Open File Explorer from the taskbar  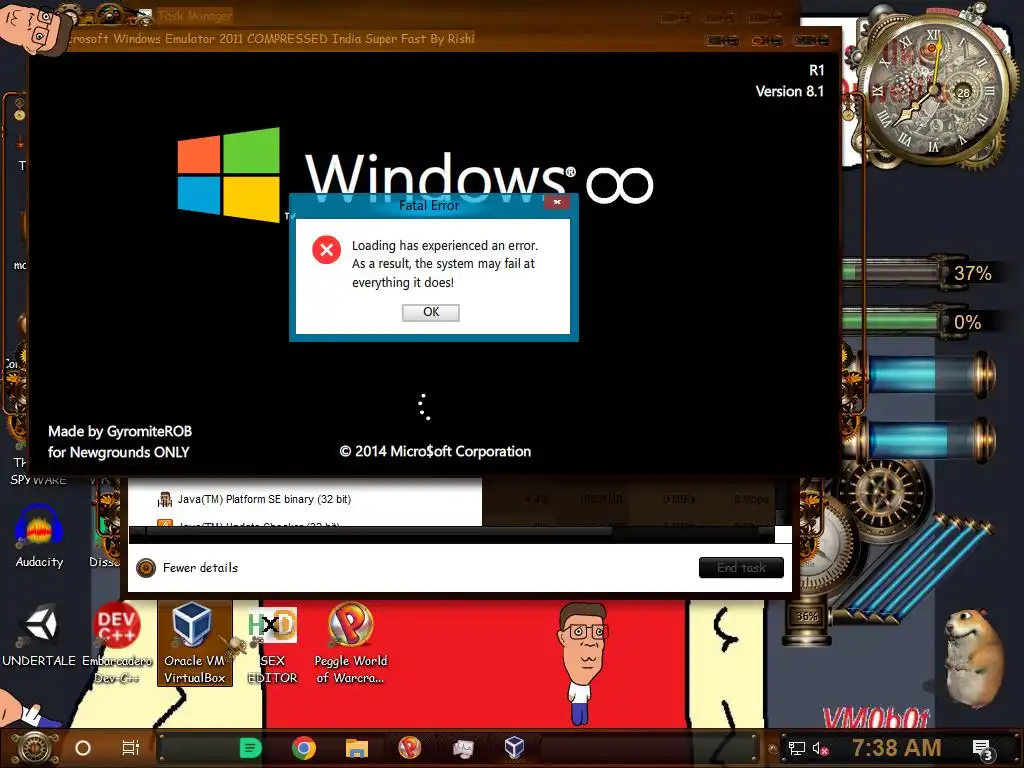[357, 748]
